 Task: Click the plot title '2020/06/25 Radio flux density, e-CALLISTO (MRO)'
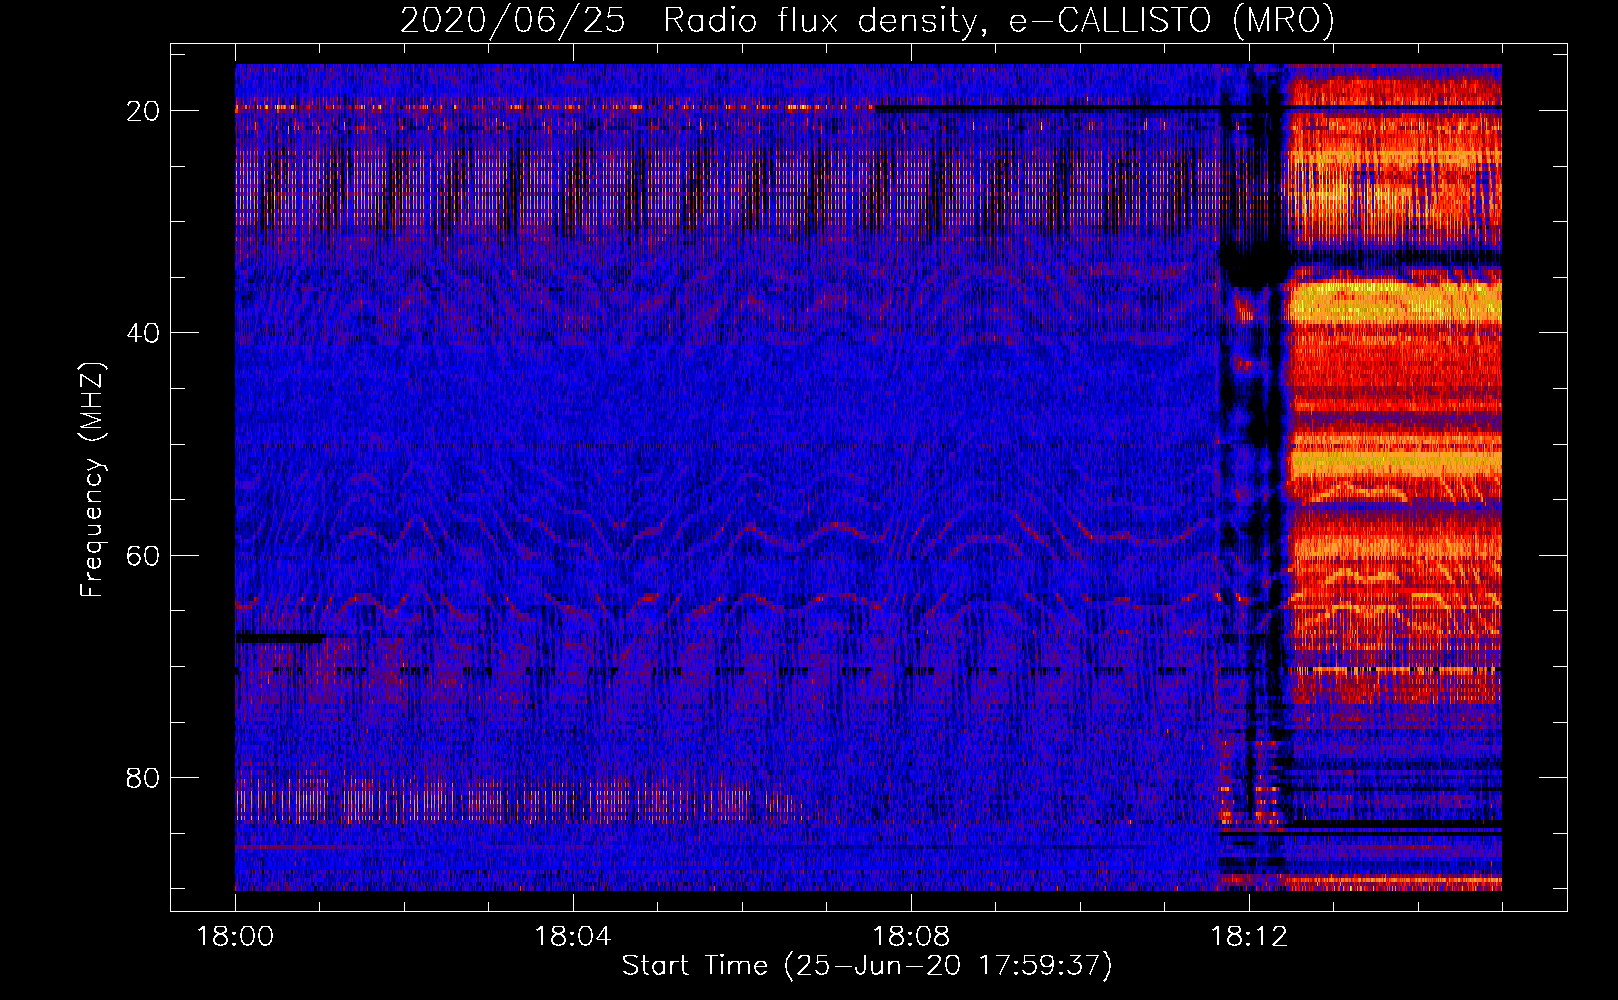tap(867, 20)
